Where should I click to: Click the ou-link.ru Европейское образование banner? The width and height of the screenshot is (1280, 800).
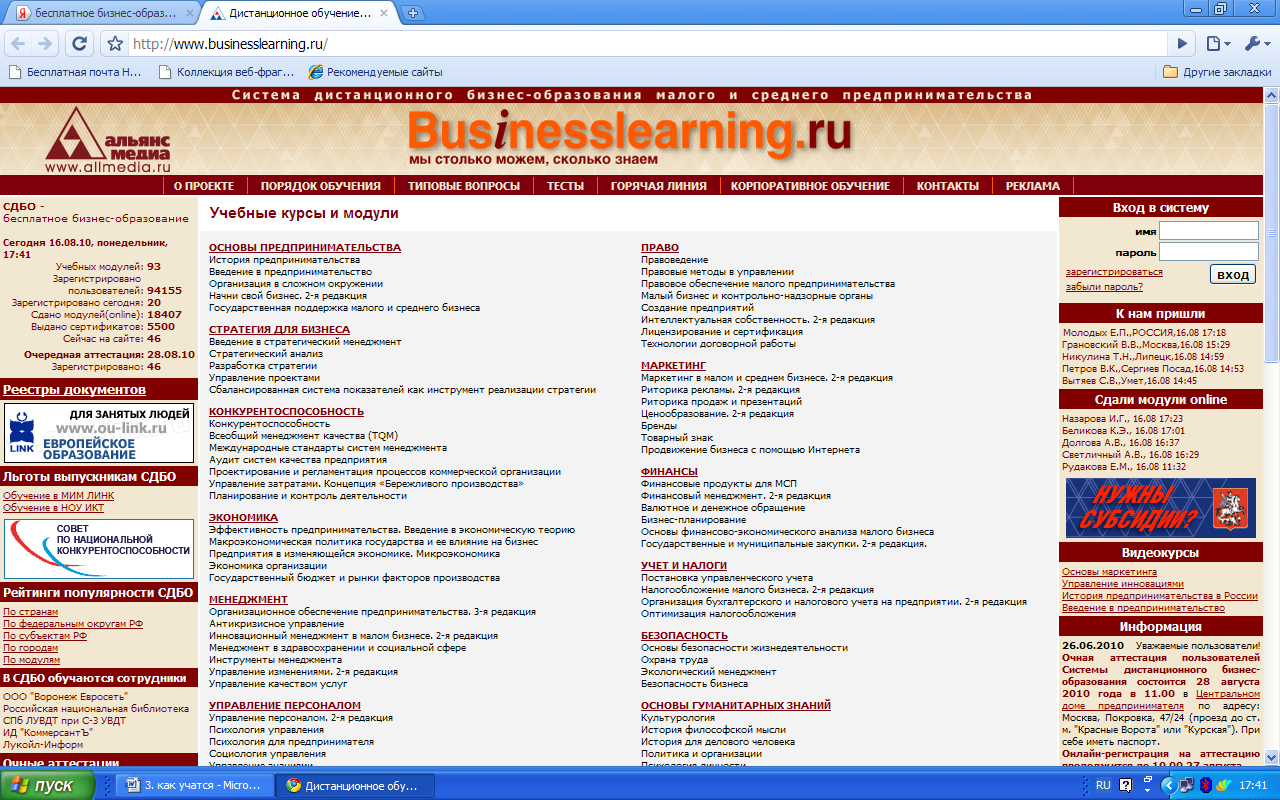(x=99, y=434)
